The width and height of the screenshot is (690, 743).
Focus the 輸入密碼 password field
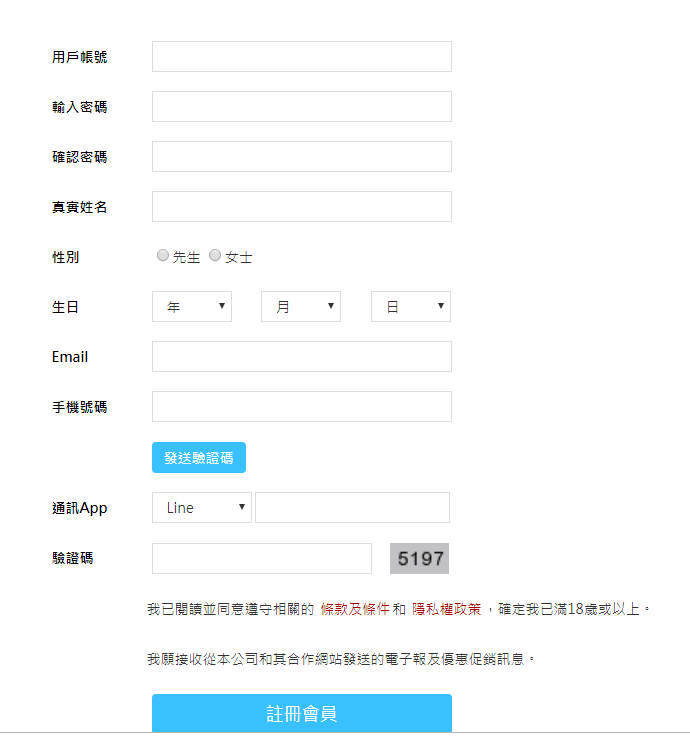click(x=301, y=107)
